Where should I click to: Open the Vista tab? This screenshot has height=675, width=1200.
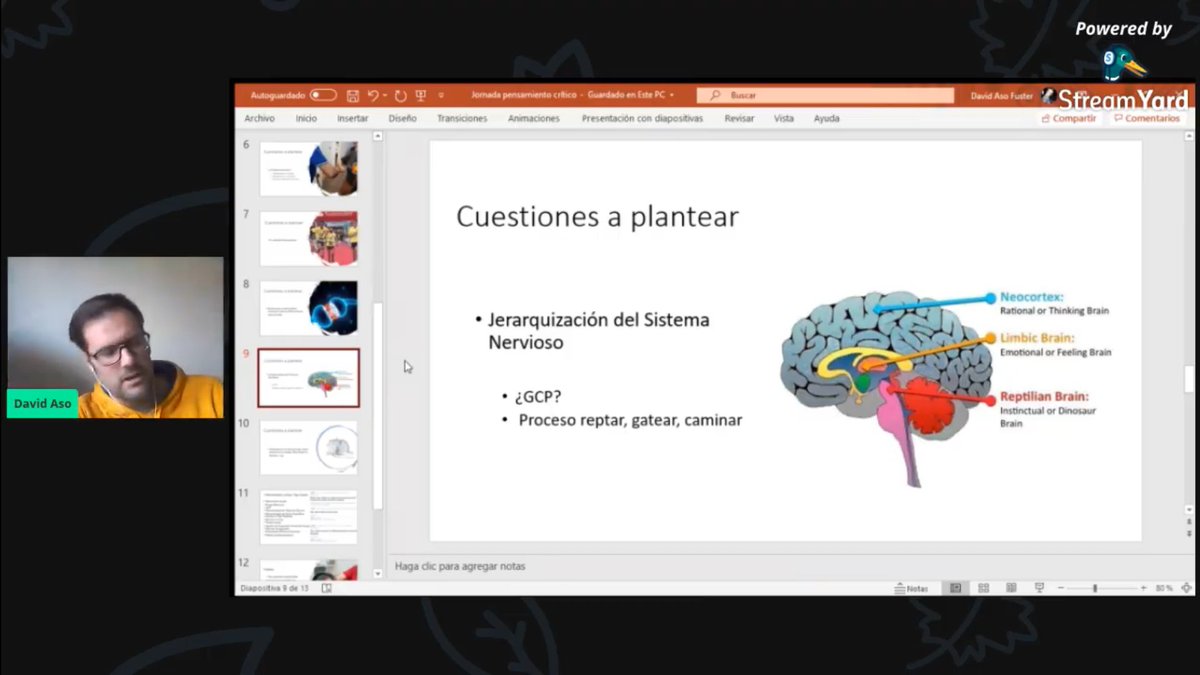pyautogui.click(x=784, y=118)
